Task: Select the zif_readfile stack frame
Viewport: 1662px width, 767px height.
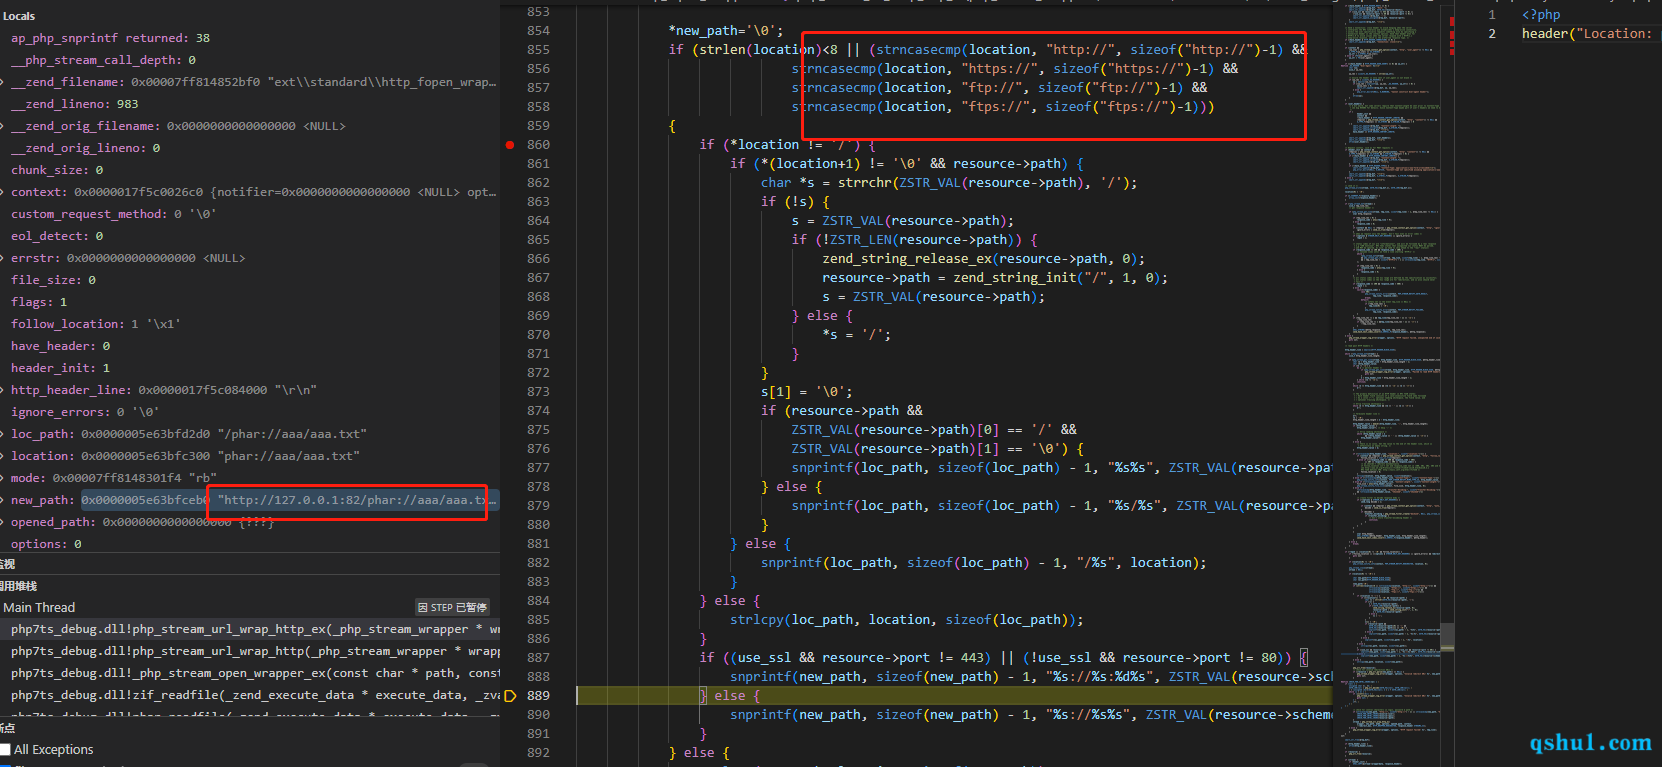Action: [250, 695]
